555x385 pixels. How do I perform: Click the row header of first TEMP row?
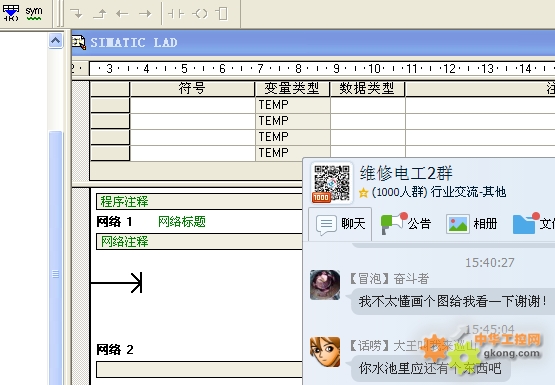pos(110,105)
